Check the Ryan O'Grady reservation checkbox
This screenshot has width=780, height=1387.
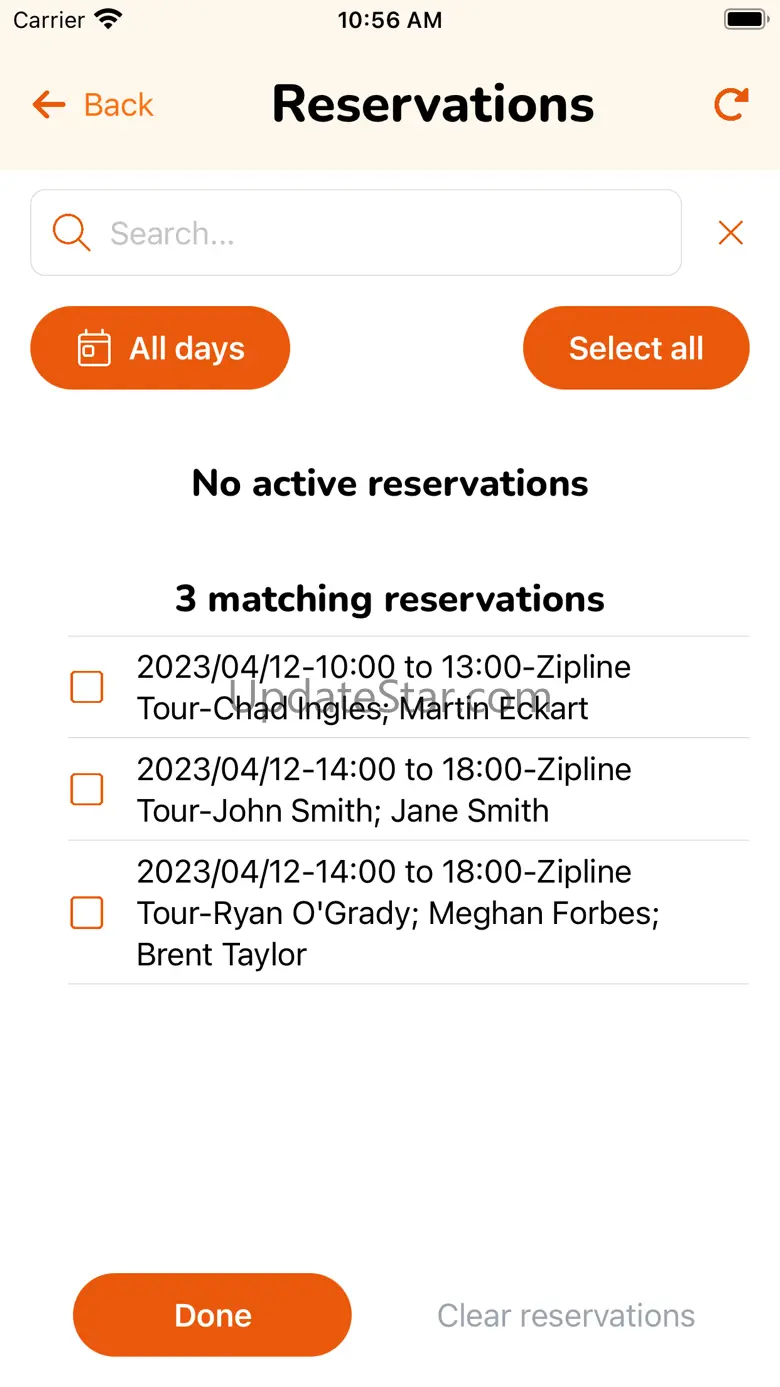(87, 912)
